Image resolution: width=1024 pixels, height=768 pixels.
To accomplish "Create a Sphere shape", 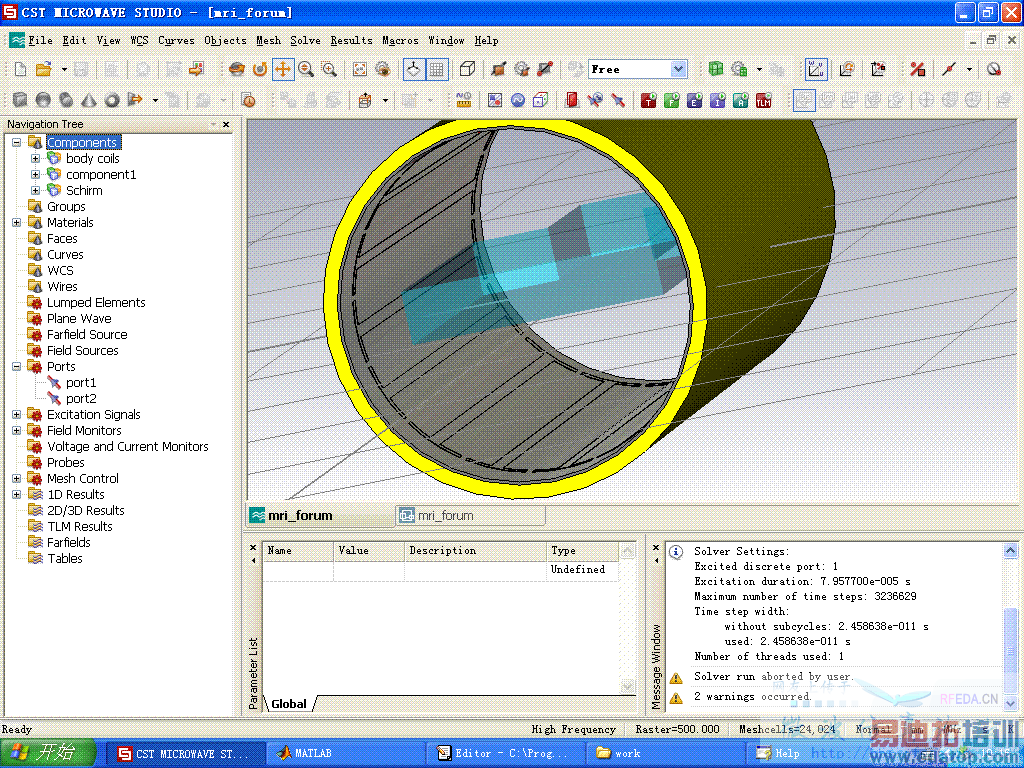I will pyautogui.click(x=43, y=100).
